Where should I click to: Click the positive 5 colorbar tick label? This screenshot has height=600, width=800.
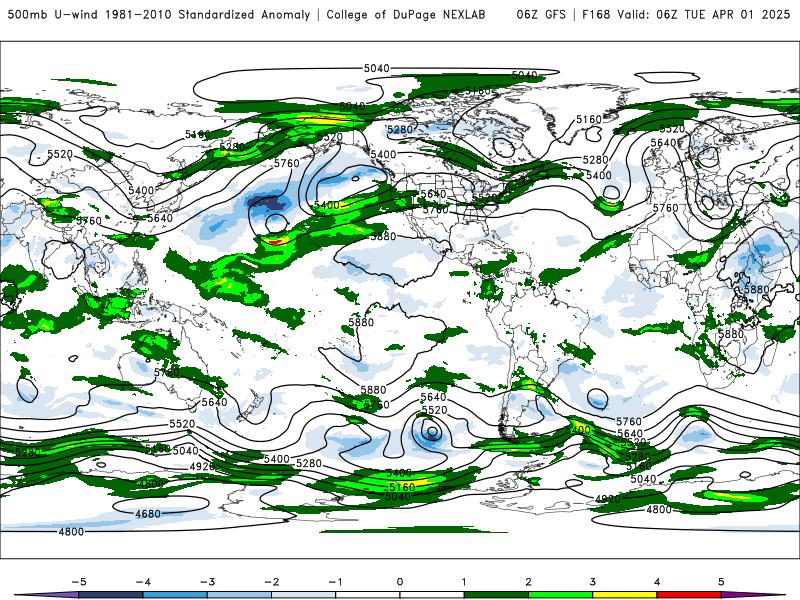point(721,582)
